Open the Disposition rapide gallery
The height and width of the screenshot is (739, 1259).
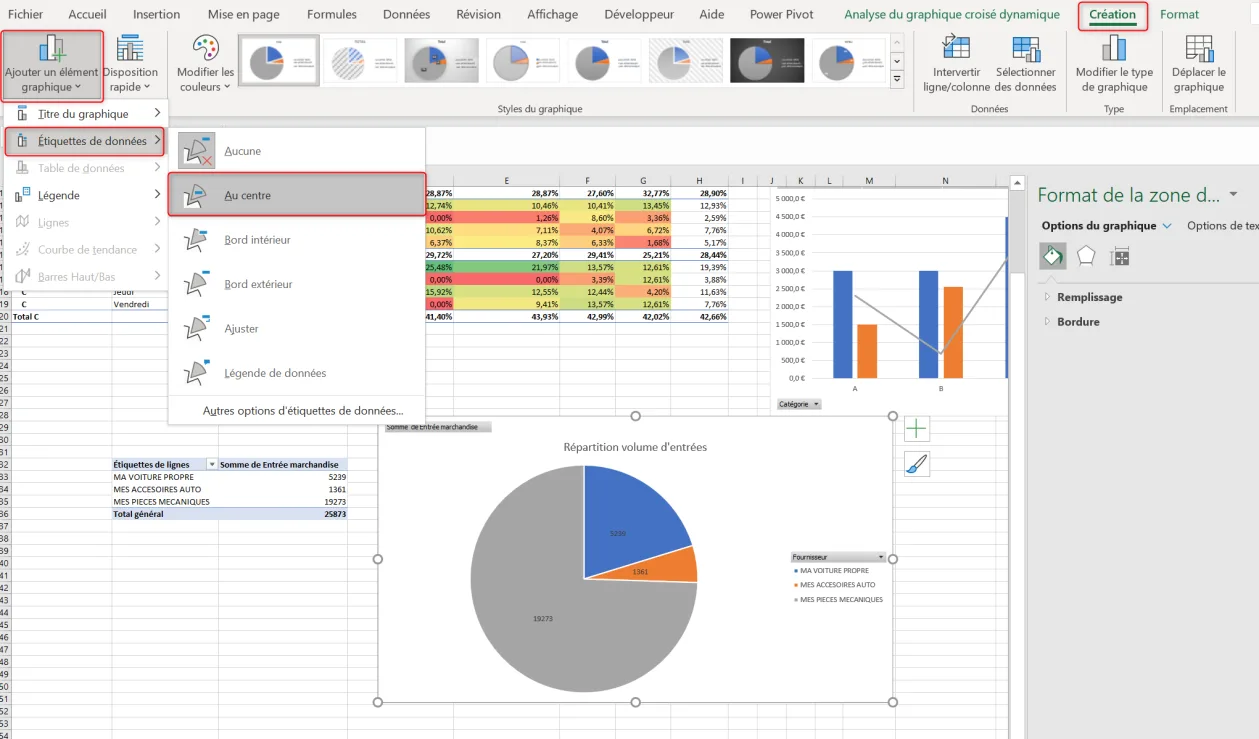pyautogui.click(x=130, y=65)
